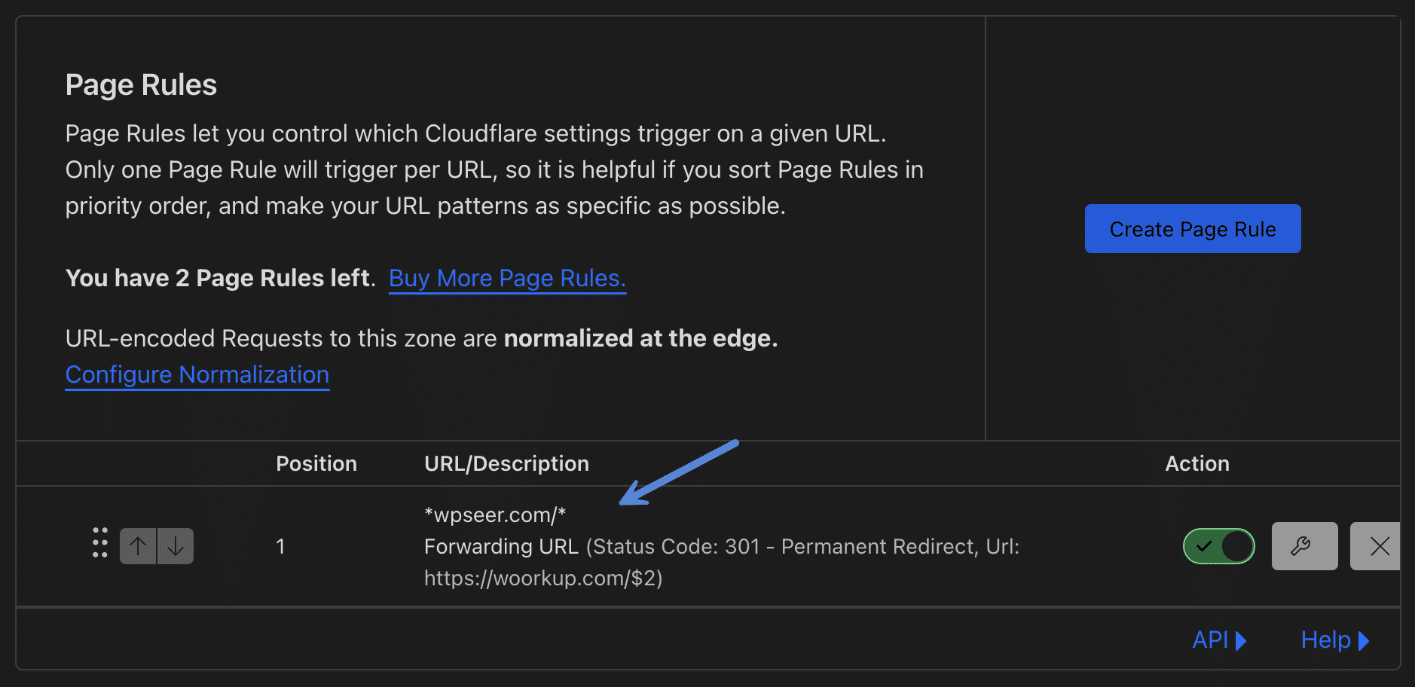Image resolution: width=1415 pixels, height=687 pixels.
Task: Expand the API section
Action: [1219, 640]
